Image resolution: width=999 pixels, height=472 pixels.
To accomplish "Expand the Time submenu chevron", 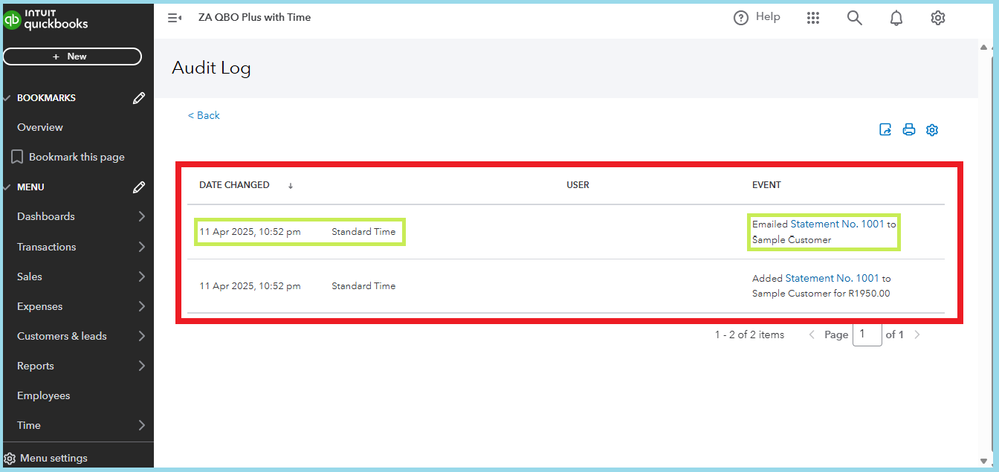I will pyautogui.click(x=141, y=426).
